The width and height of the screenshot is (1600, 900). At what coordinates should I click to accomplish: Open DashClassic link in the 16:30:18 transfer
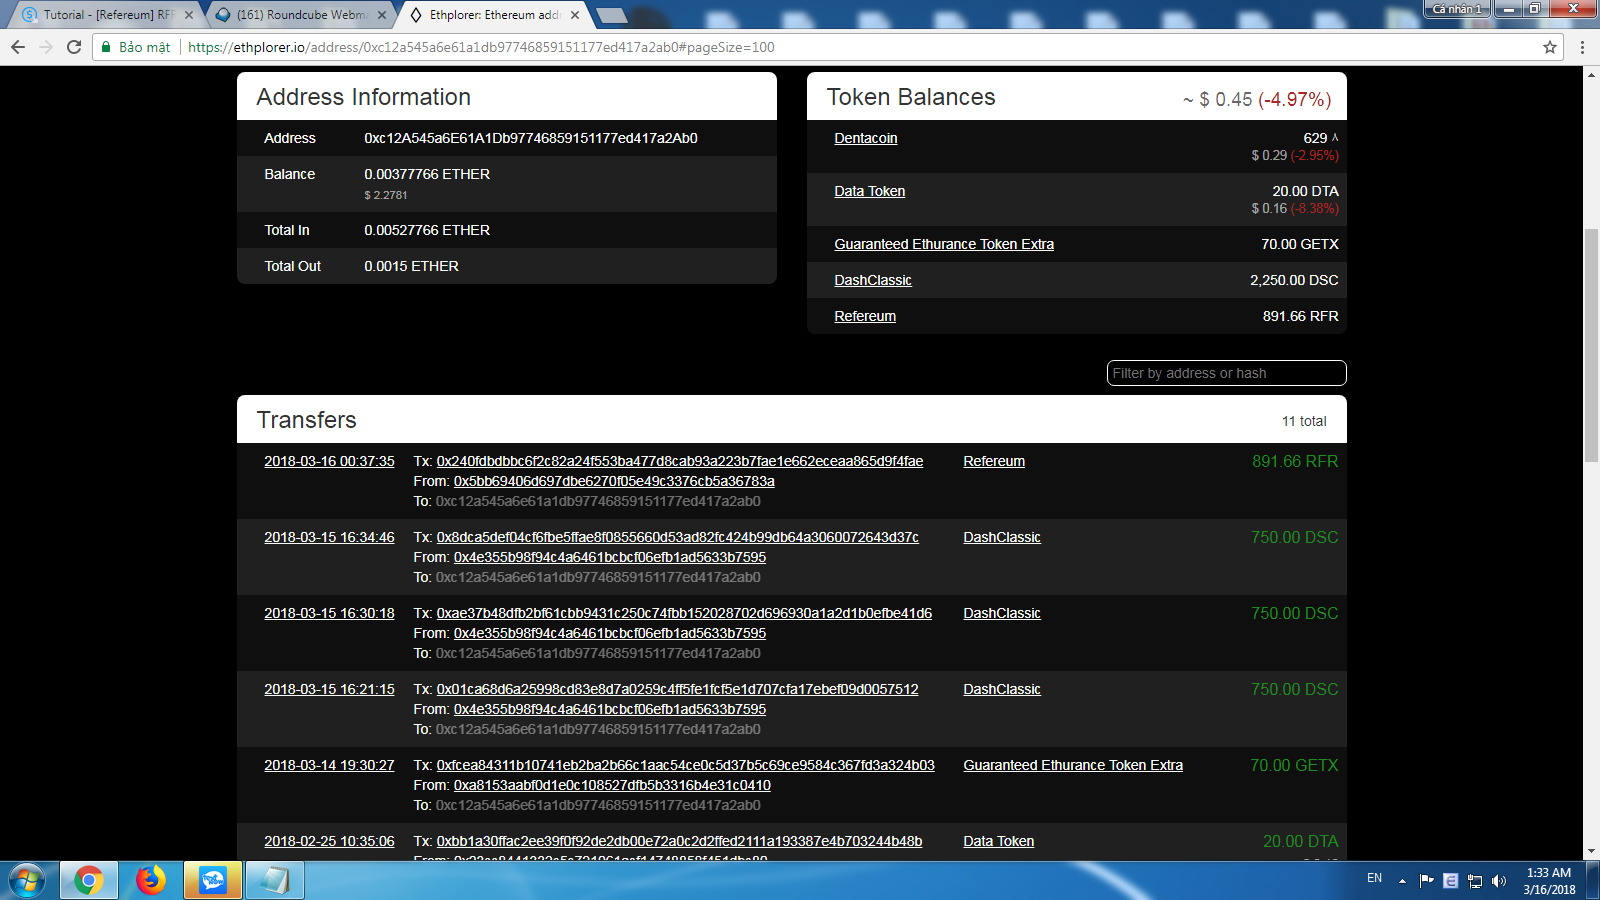point(1002,613)
